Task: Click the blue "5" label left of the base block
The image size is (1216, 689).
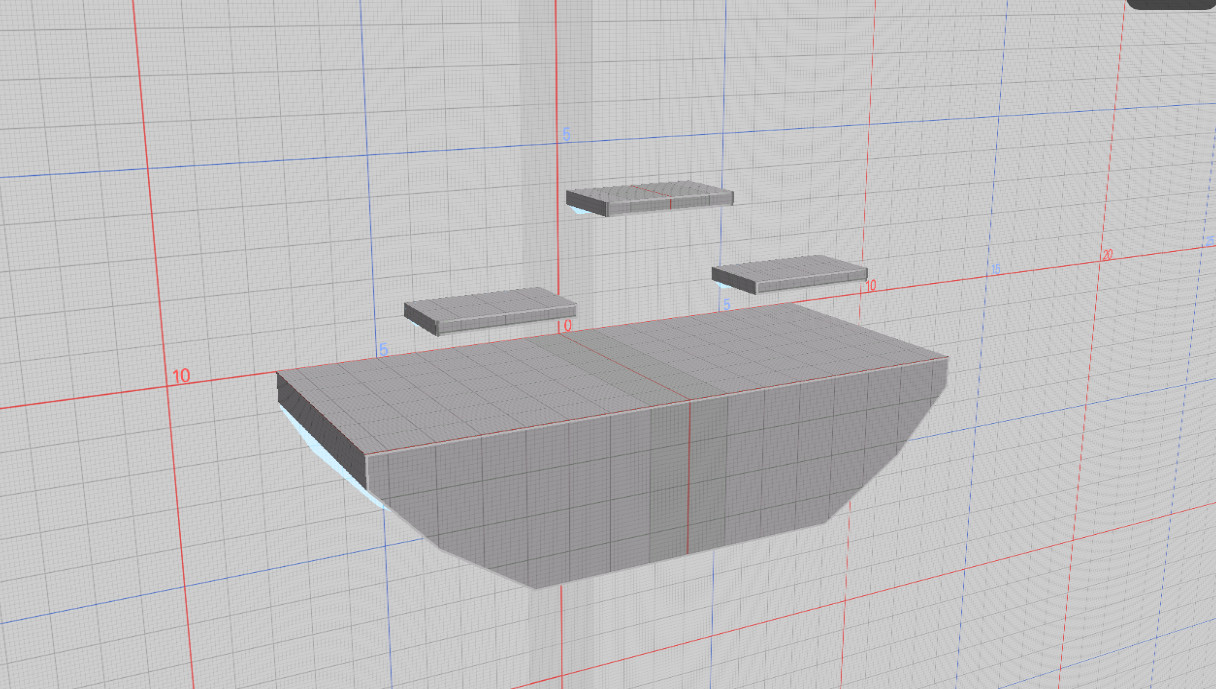Action: [383, 350]
